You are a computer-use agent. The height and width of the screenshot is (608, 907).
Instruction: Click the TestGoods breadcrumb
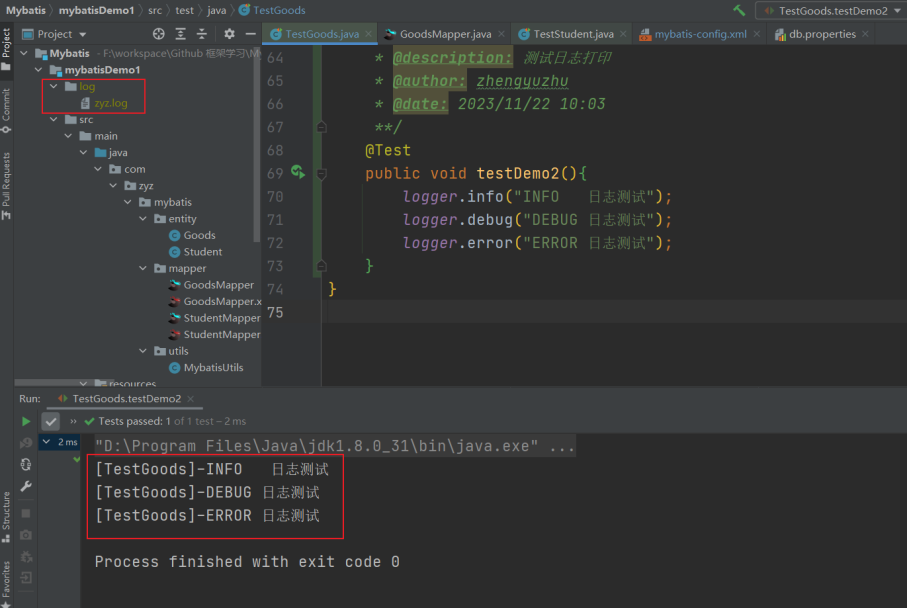[272, 10]
